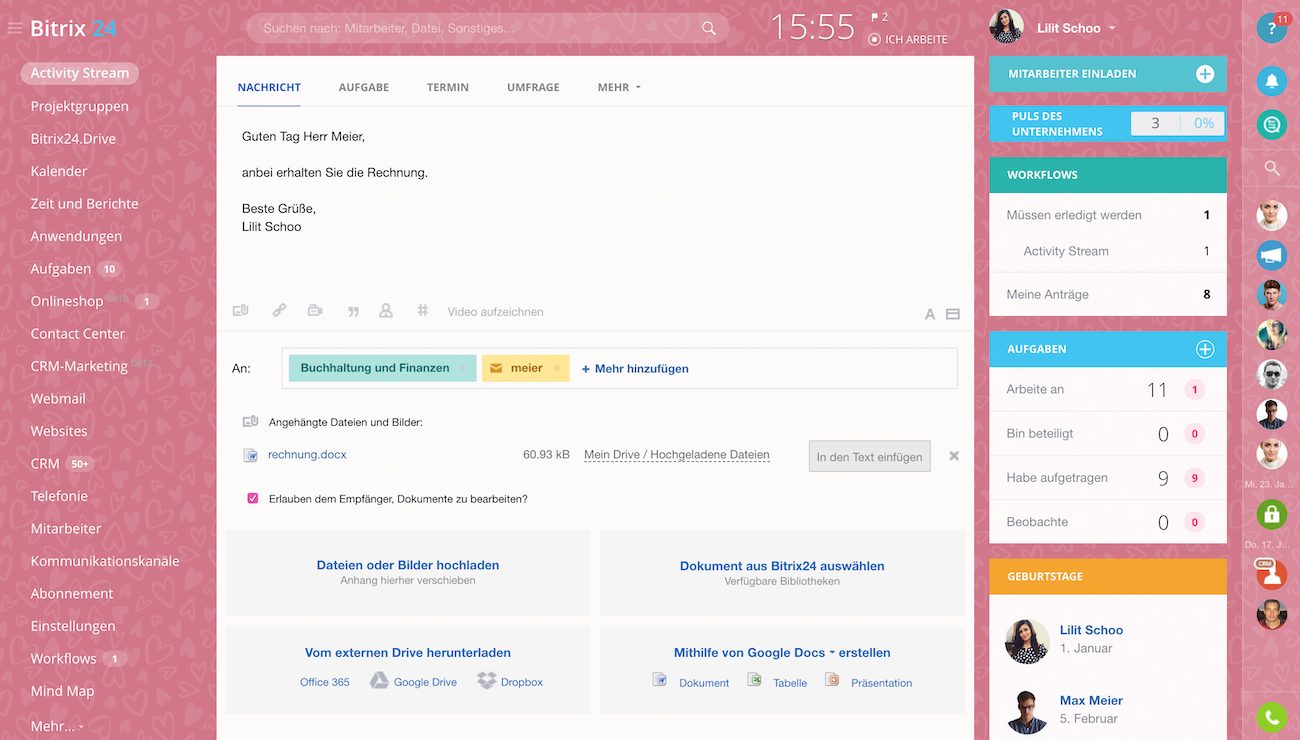Click the hashtag icon in the editor toolbar

point(423,311)
